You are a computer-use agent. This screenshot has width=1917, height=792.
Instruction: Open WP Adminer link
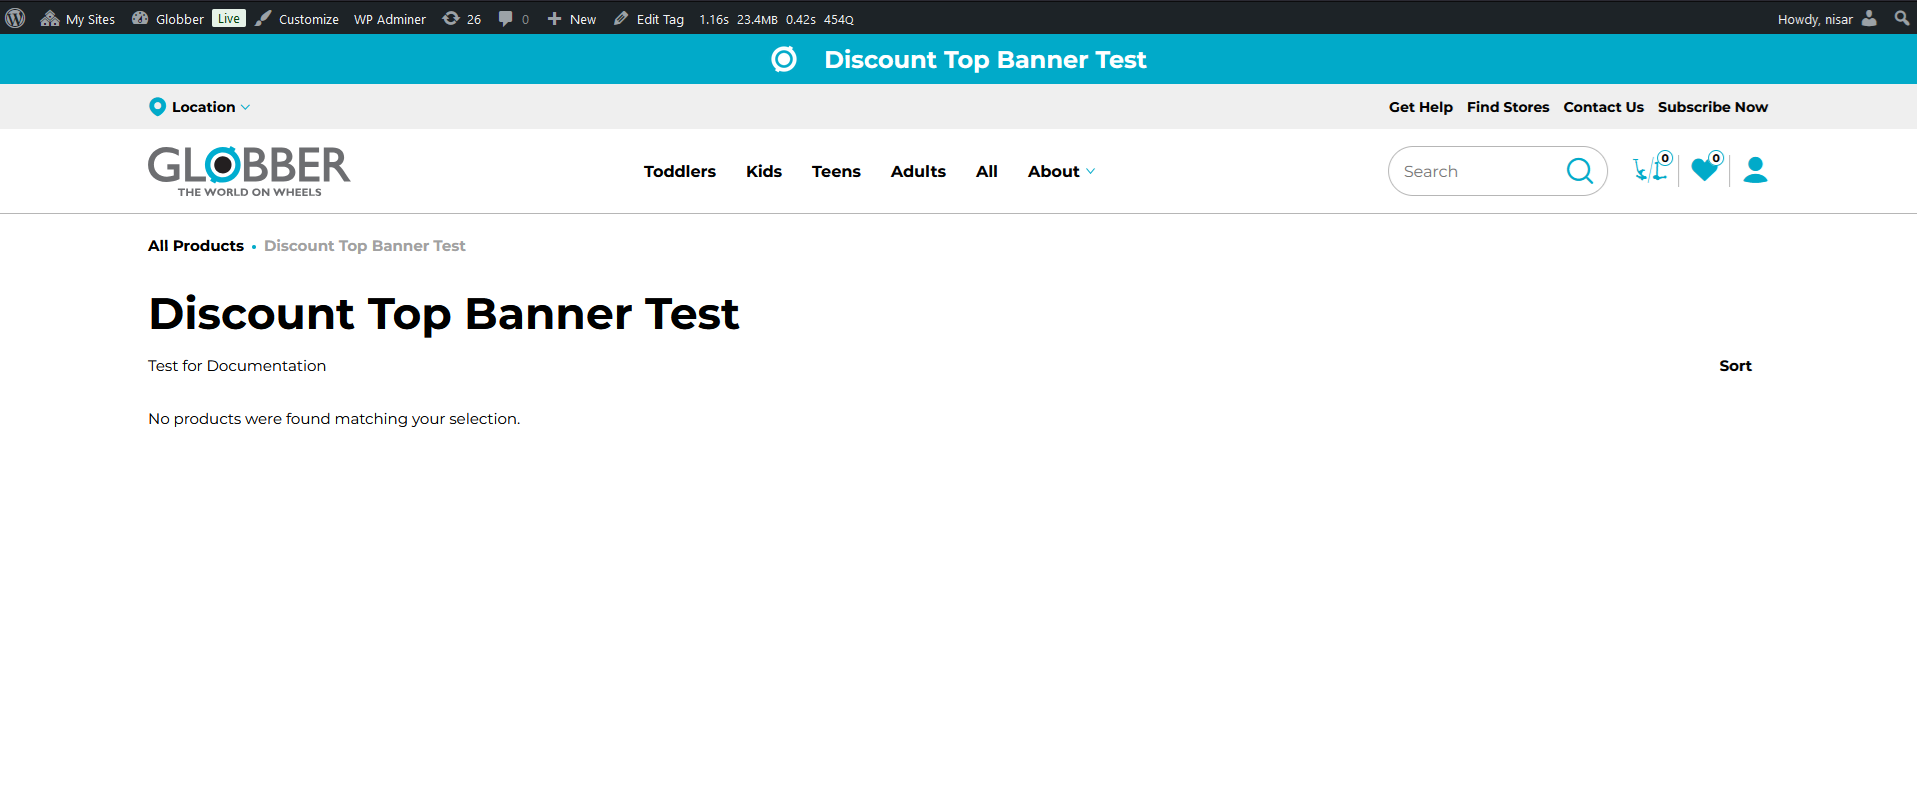click(390, 19)
